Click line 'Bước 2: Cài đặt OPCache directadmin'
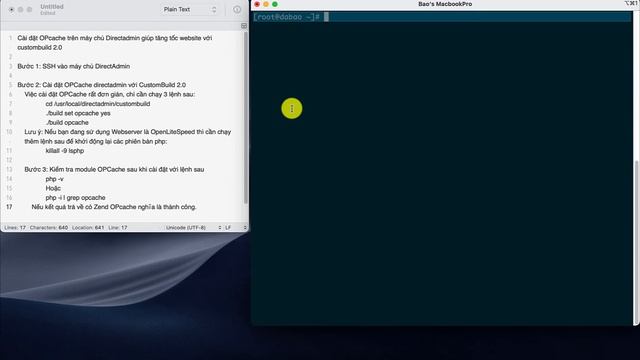This screenshot has width=640, height=360. (x=102, y=85)
